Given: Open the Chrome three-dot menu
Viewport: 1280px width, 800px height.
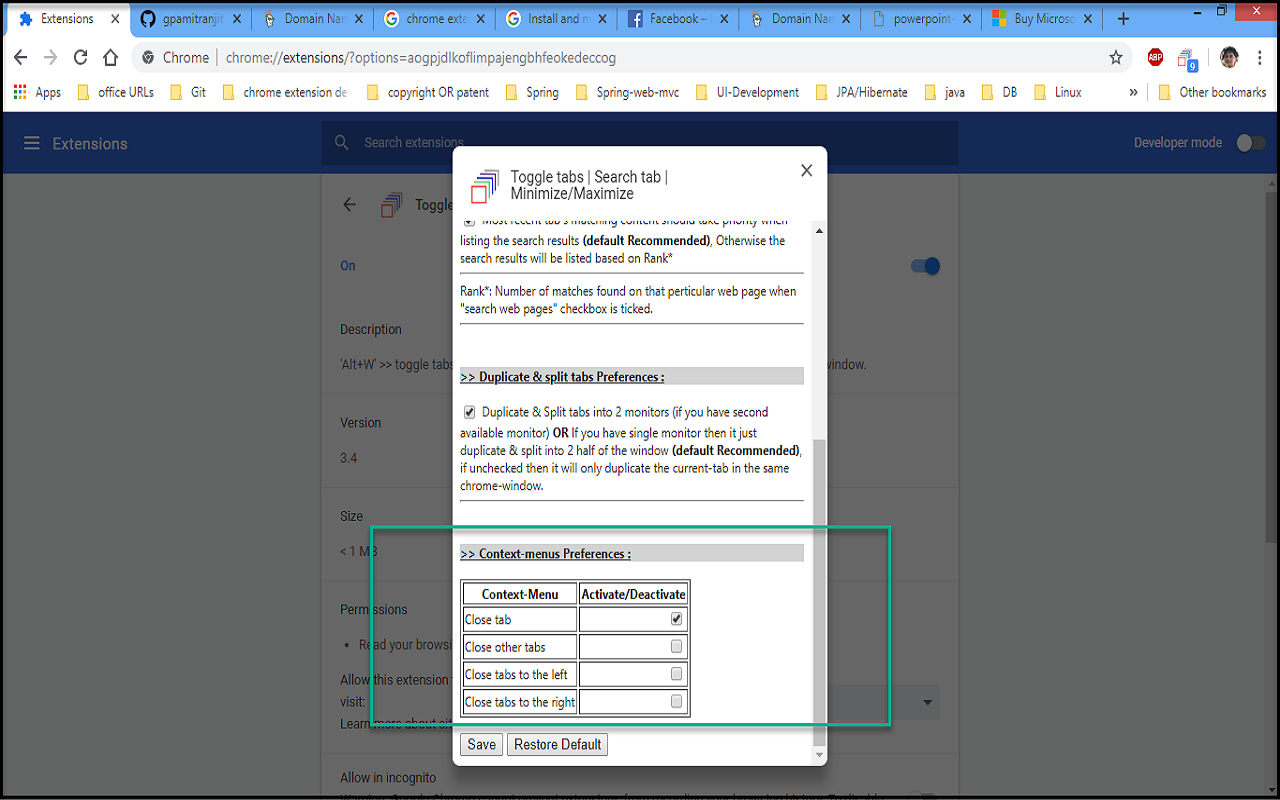Looking at the screenshot, I should pyautogui.click(x=1261, y=58).
